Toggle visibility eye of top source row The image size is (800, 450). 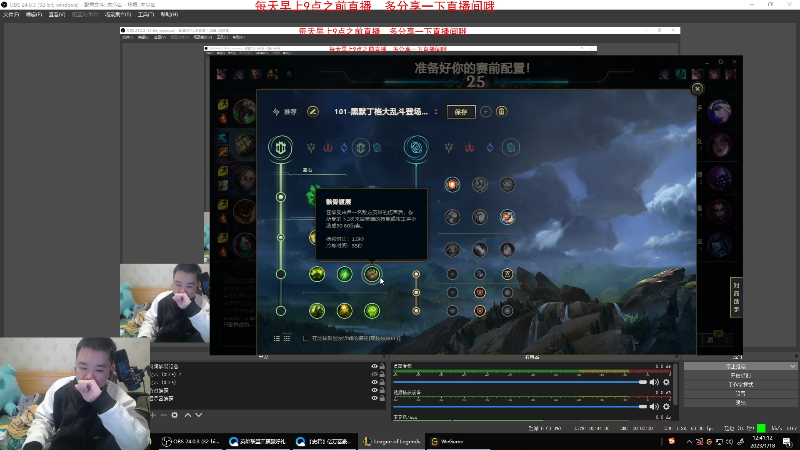(374, 366)
